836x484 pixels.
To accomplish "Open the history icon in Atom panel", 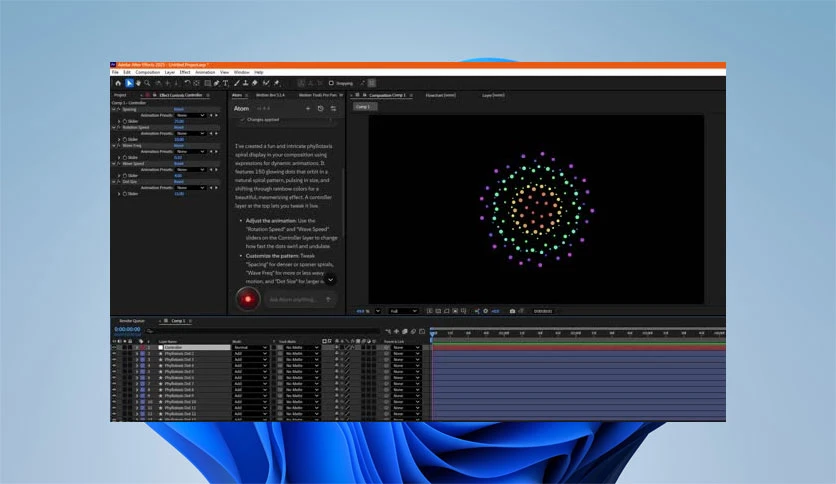I will click(320, 109).
